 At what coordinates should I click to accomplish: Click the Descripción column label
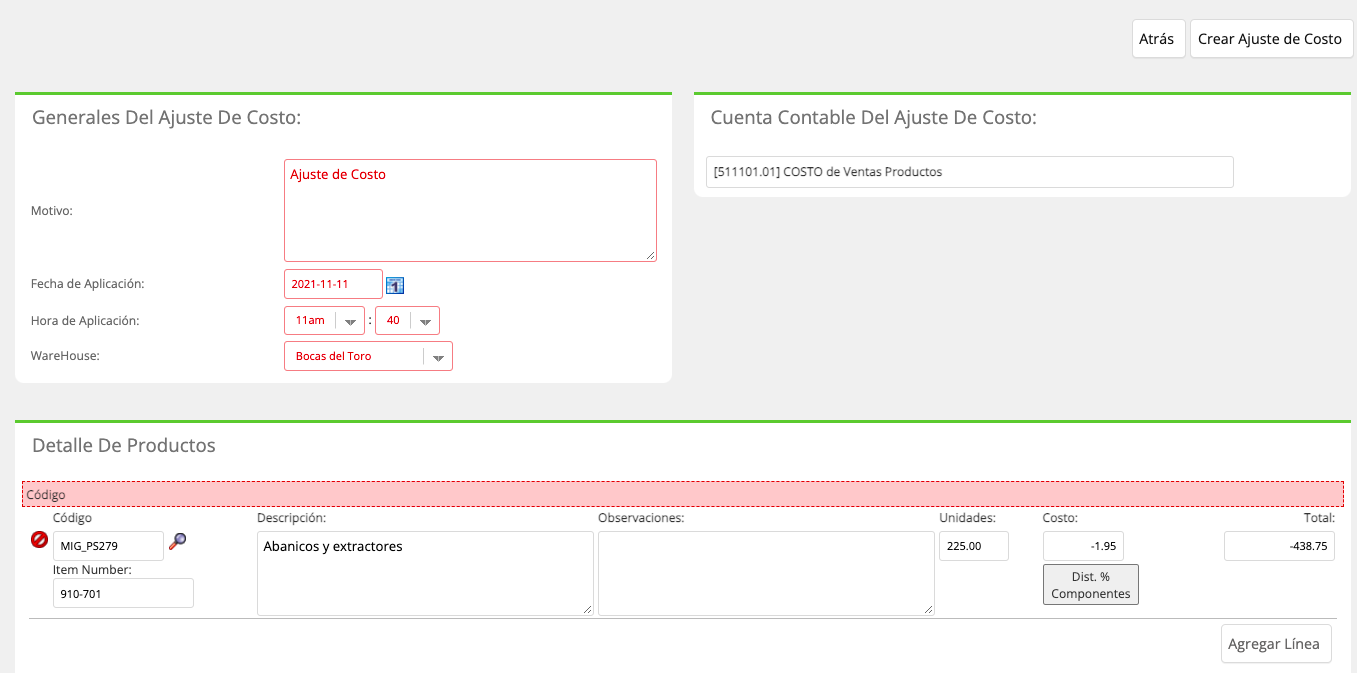pos(292,518)
